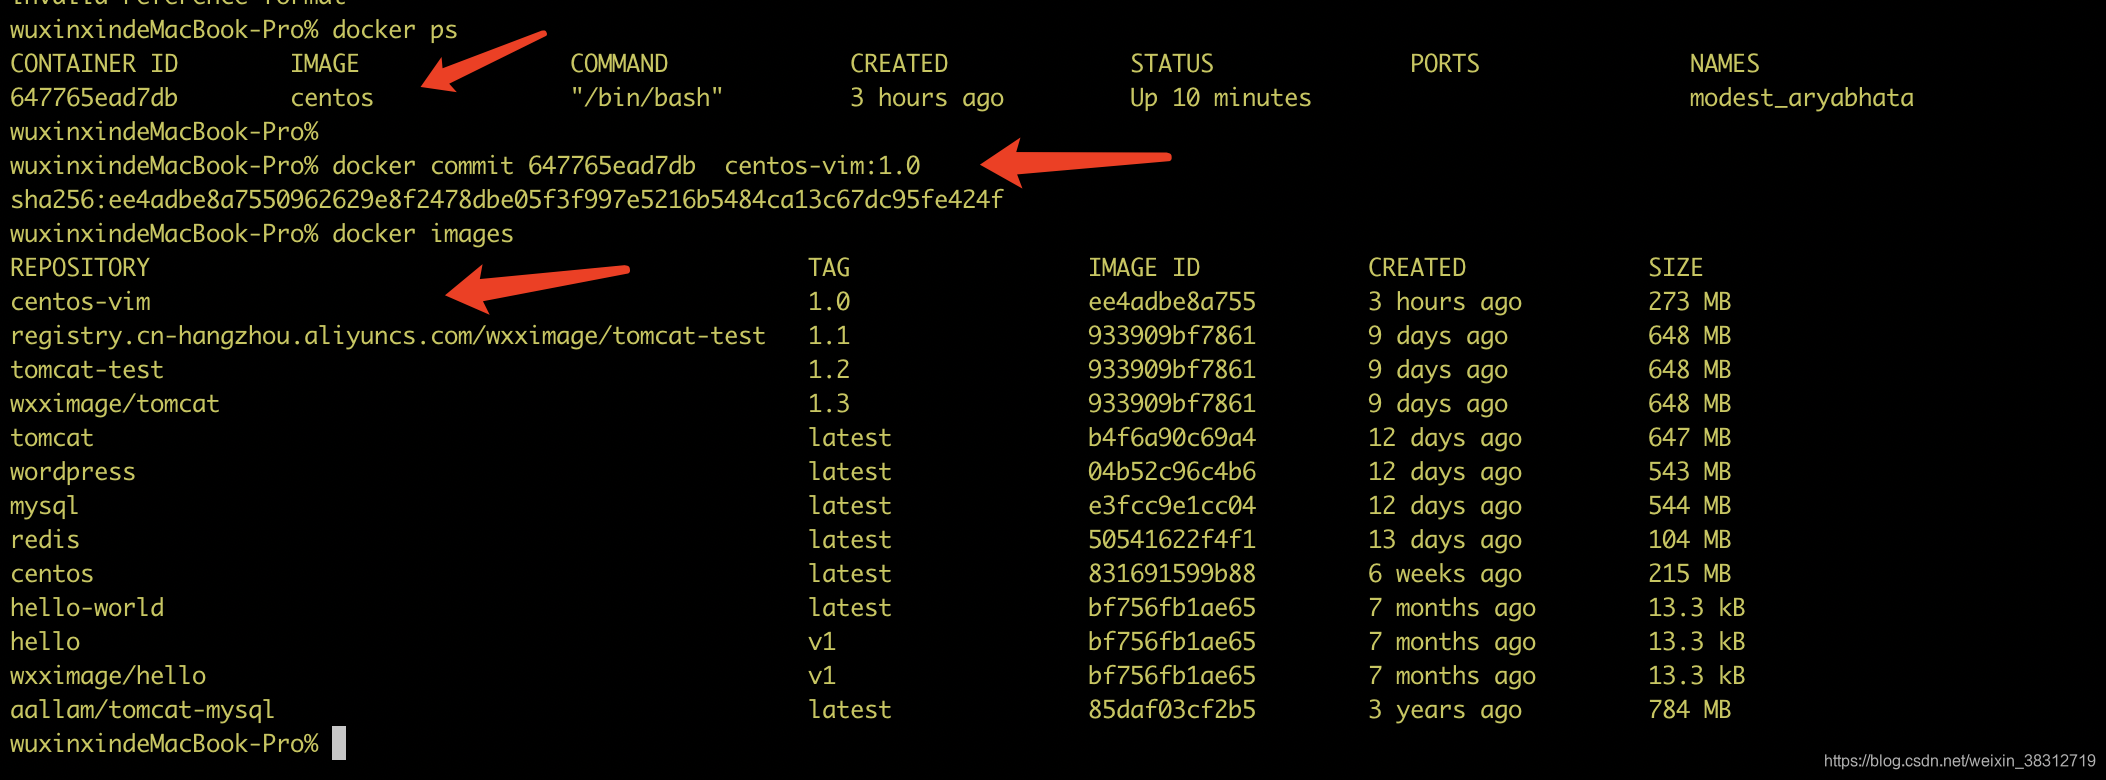The width and height of the screenshot is (2106, 780).
Task: Click the '273 MB' size value
Action: 1689,302
